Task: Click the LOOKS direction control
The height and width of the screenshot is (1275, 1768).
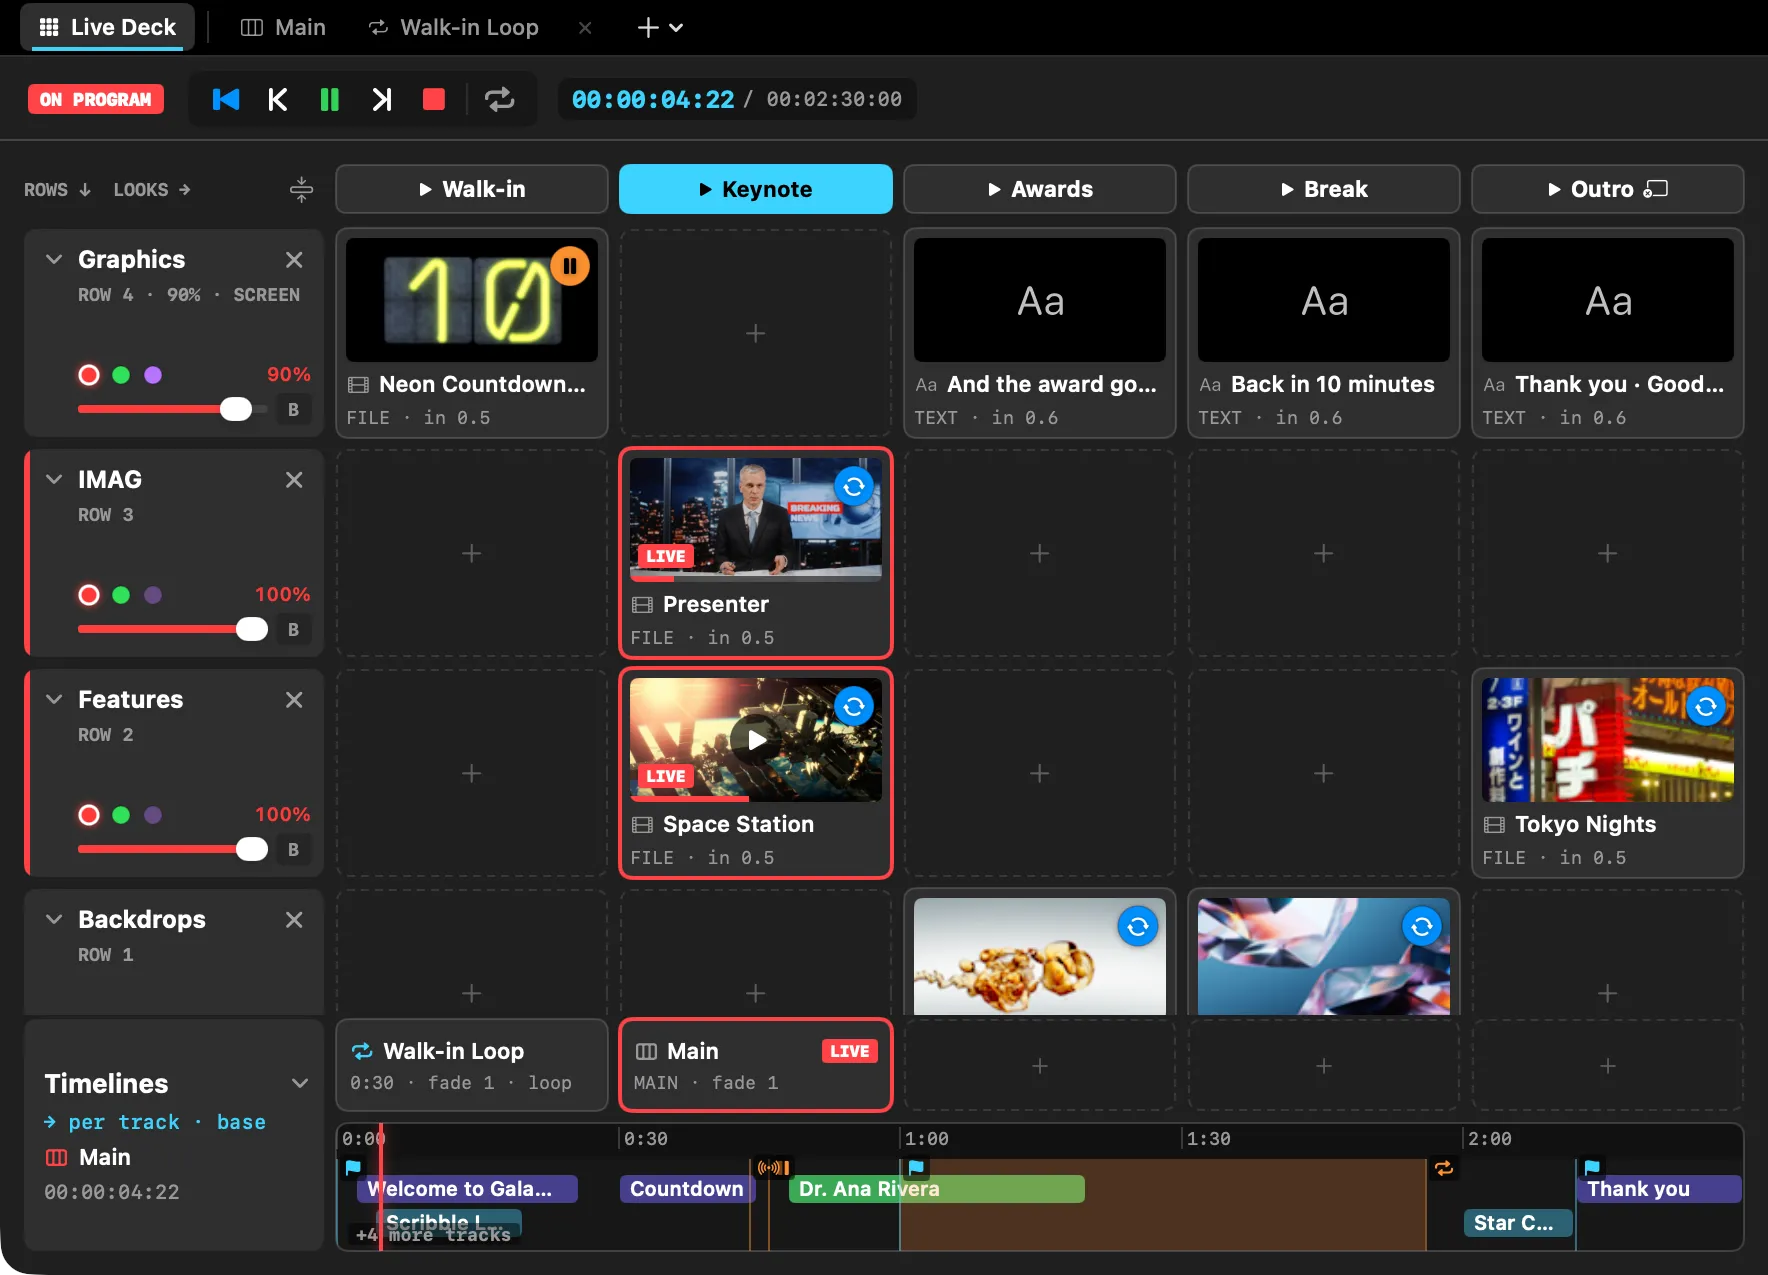Action: [152, 190]
